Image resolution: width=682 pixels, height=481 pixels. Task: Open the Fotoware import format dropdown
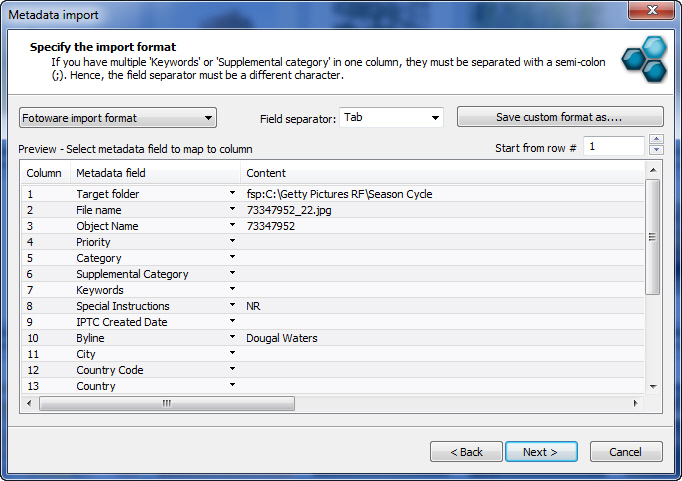click(118, 118)
